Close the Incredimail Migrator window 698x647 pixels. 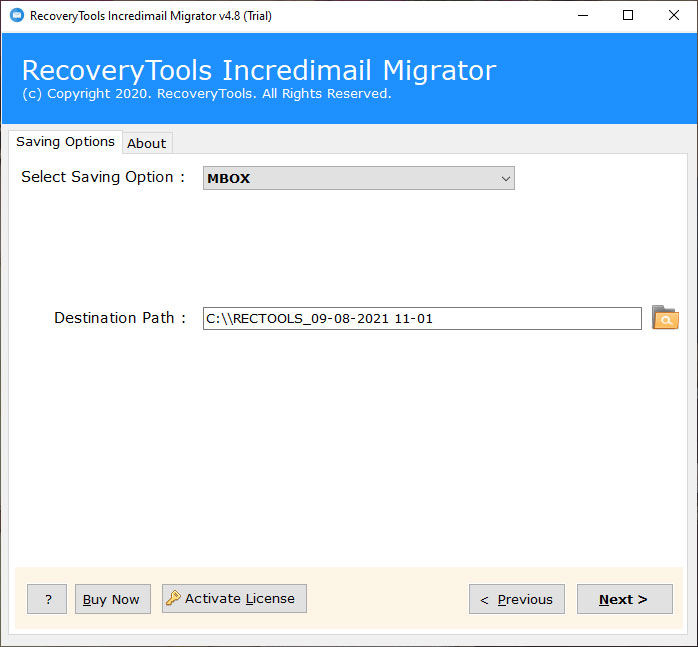coord(674,16)
